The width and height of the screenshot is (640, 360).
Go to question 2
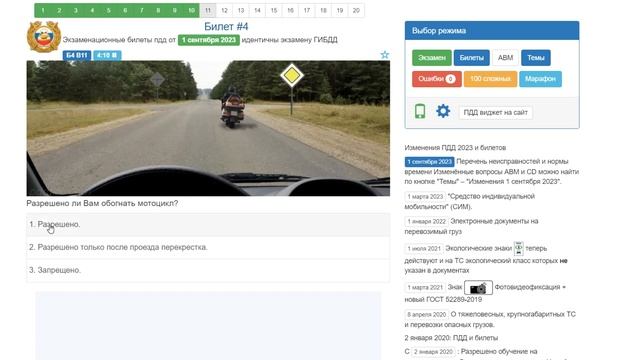pos(59,11)
